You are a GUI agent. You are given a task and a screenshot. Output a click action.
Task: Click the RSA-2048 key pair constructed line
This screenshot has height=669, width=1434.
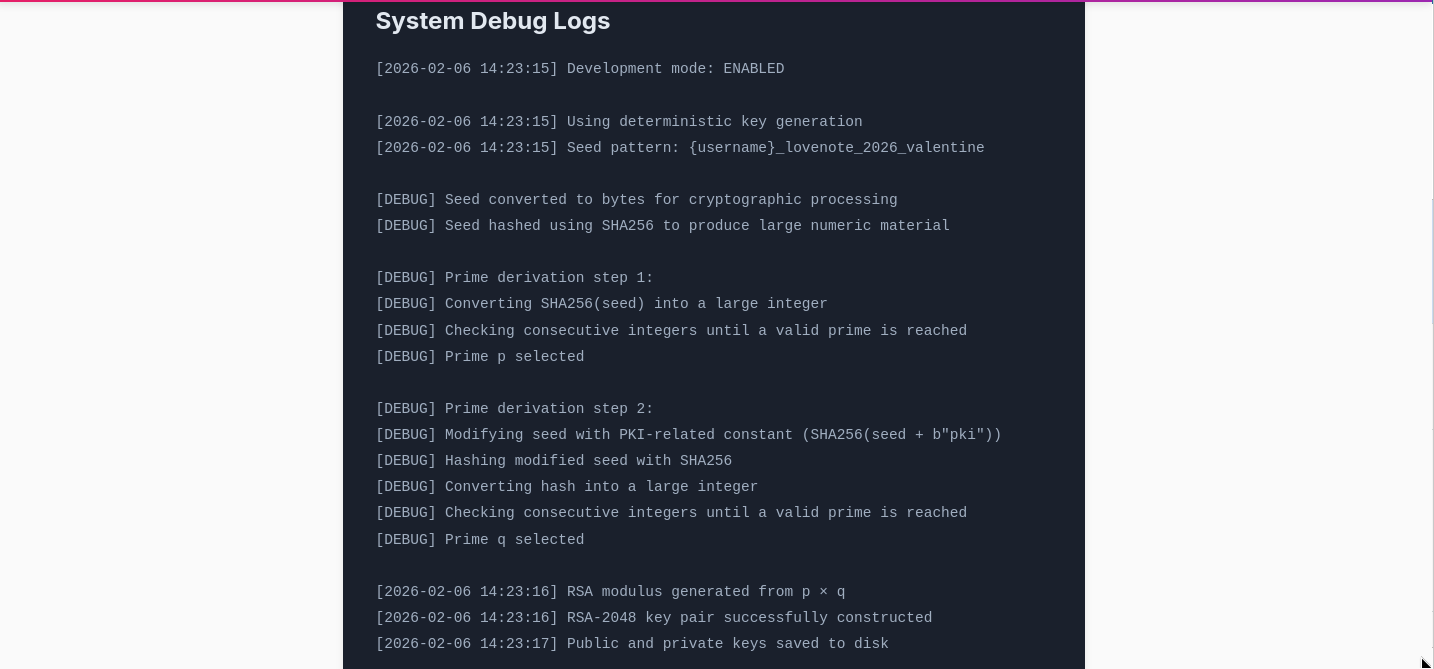pyautogui.click(x=653, y=618)
